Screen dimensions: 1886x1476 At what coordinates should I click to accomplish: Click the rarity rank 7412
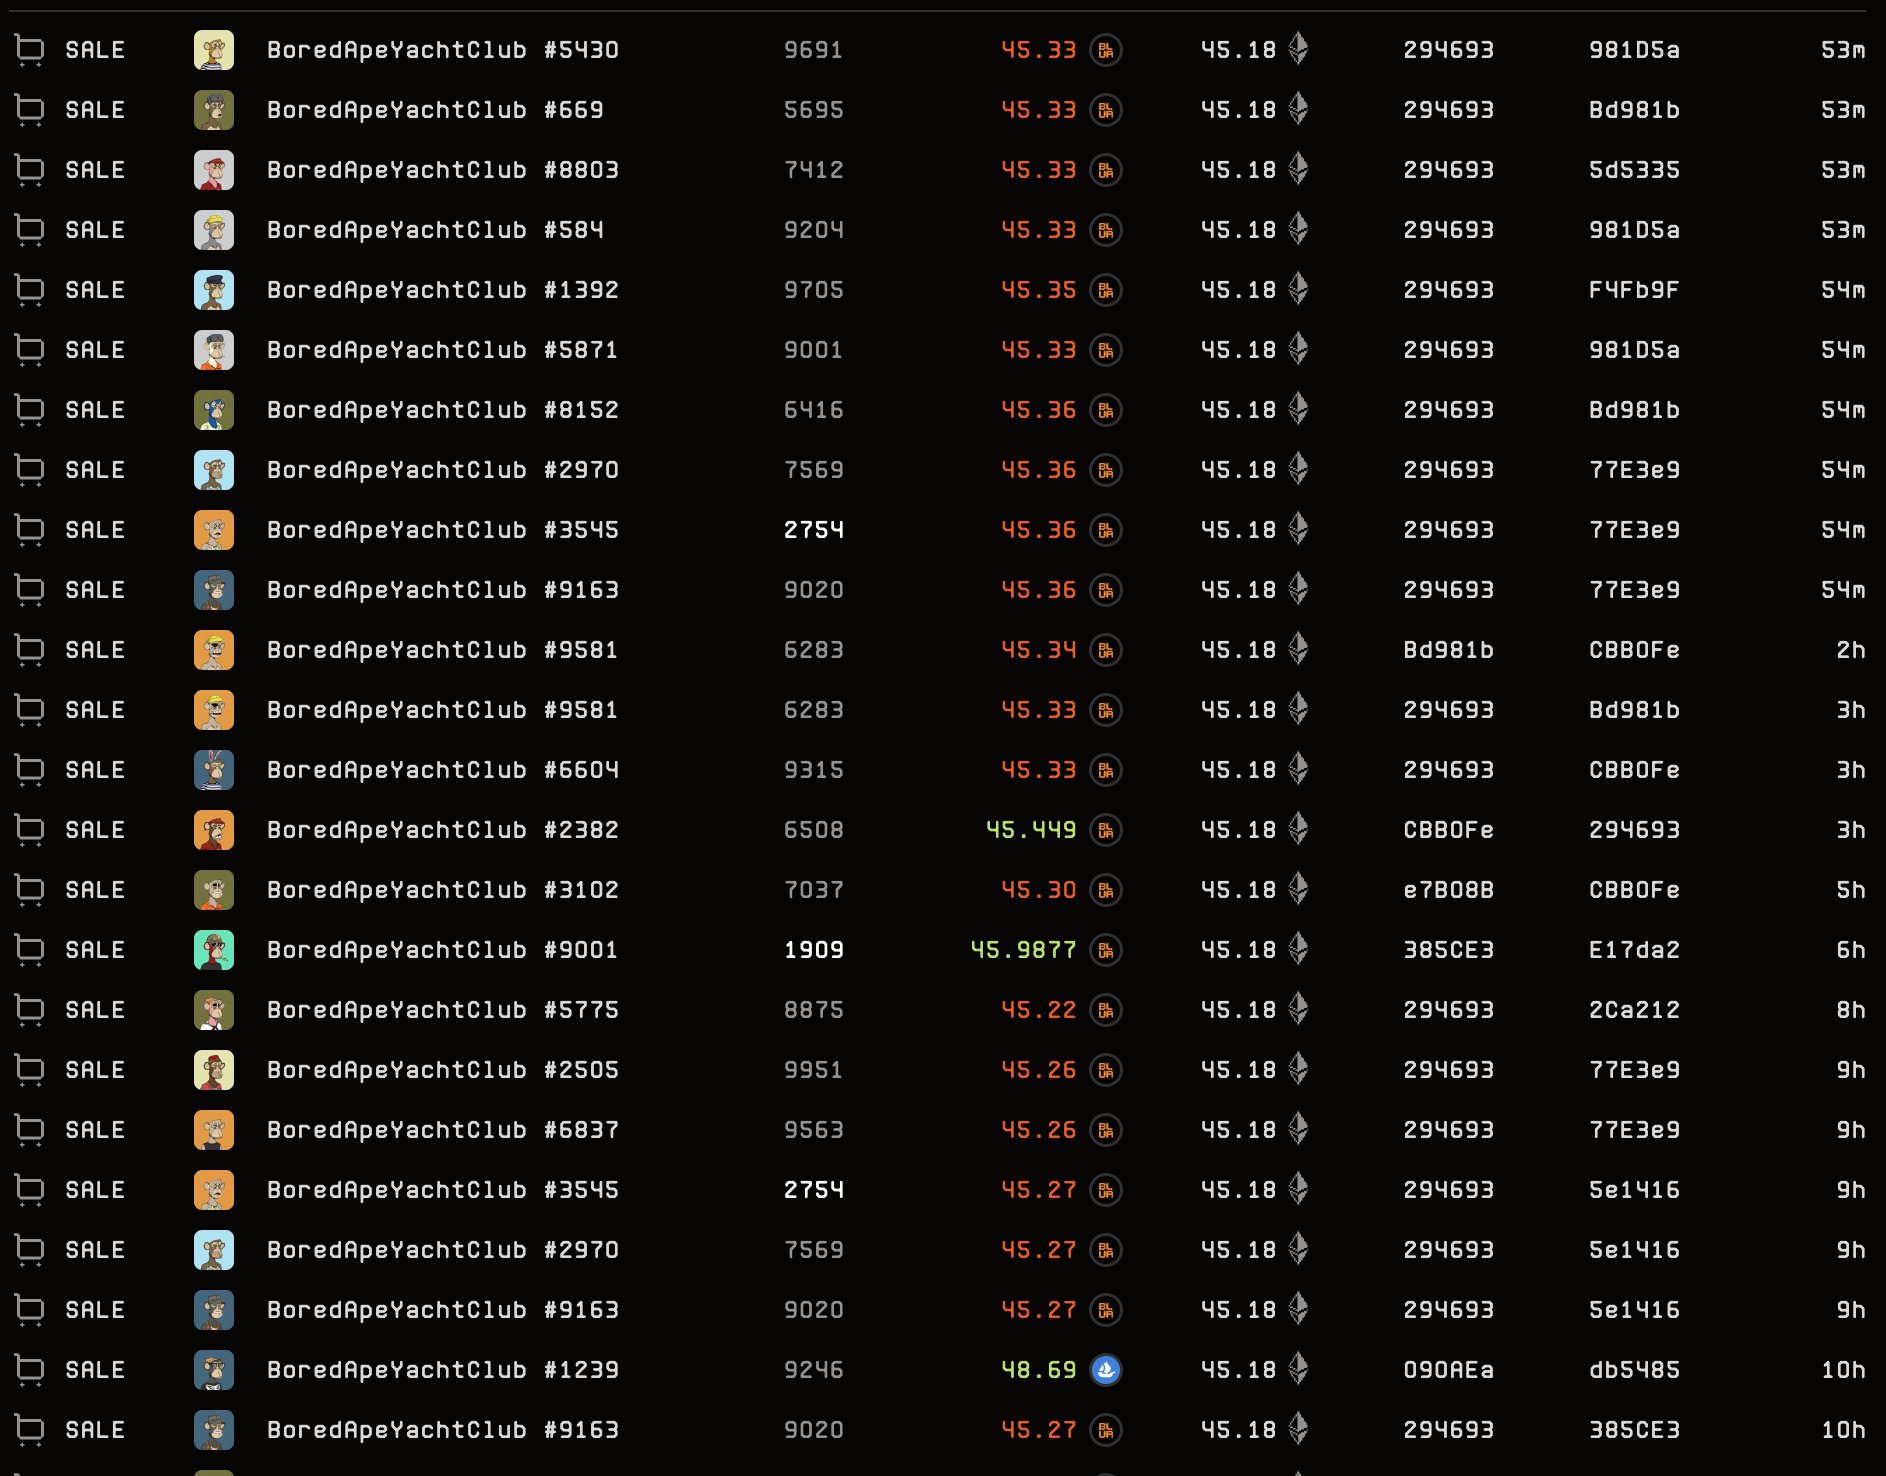pyautogui.click(x=814, y=170)
